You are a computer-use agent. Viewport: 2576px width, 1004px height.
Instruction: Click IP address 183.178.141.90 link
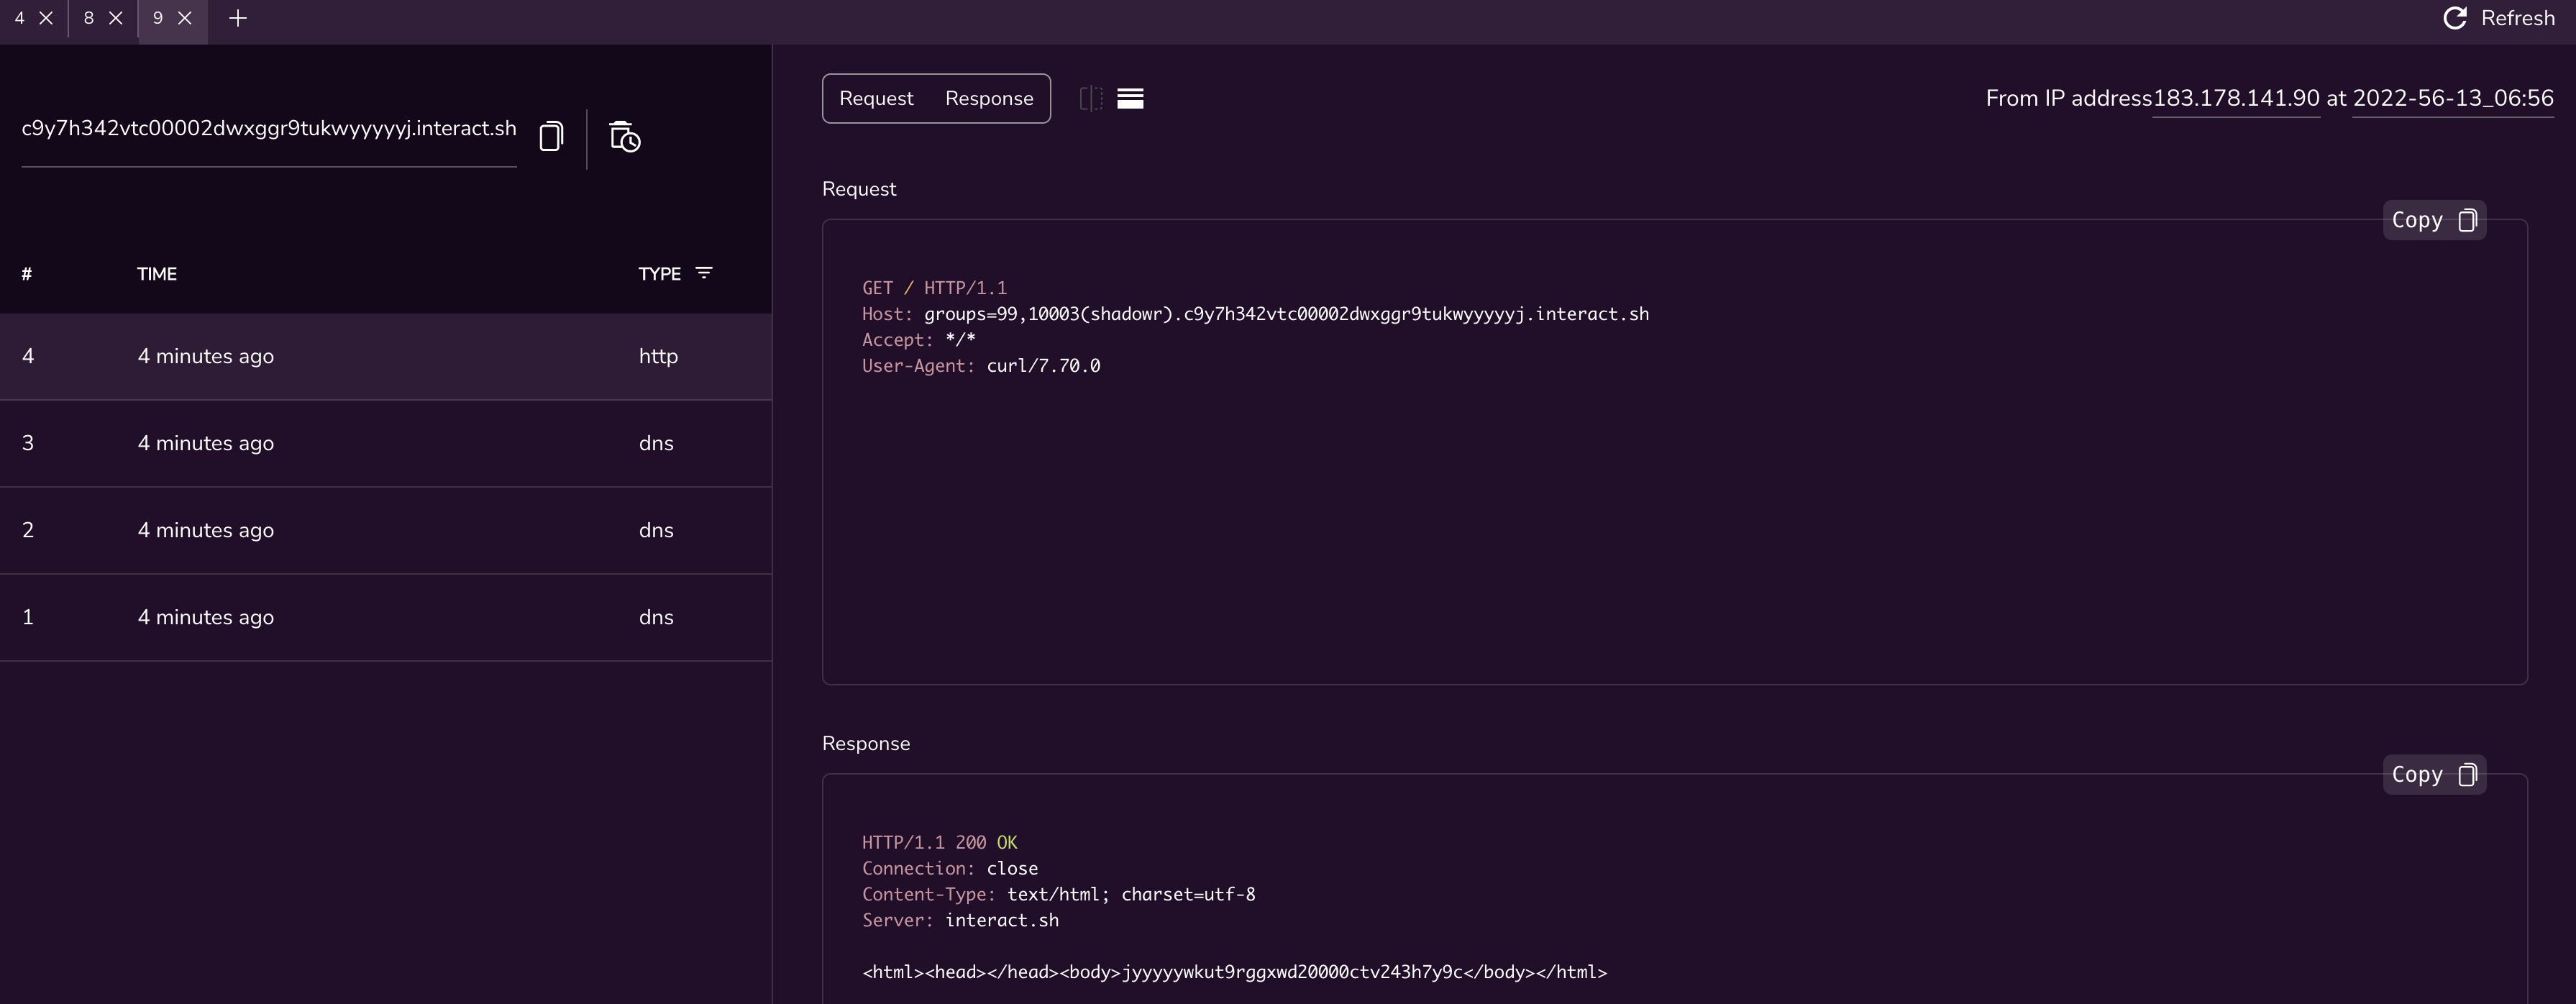pyautogui.click(x=2236, y=98)
